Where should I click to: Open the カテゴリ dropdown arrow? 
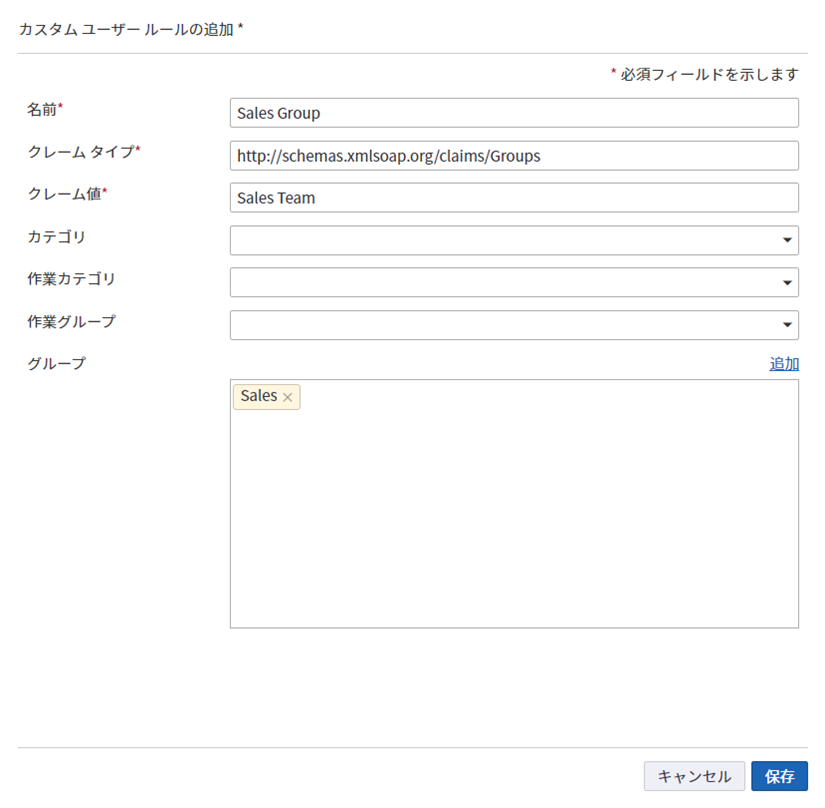(x=788, y=241)
